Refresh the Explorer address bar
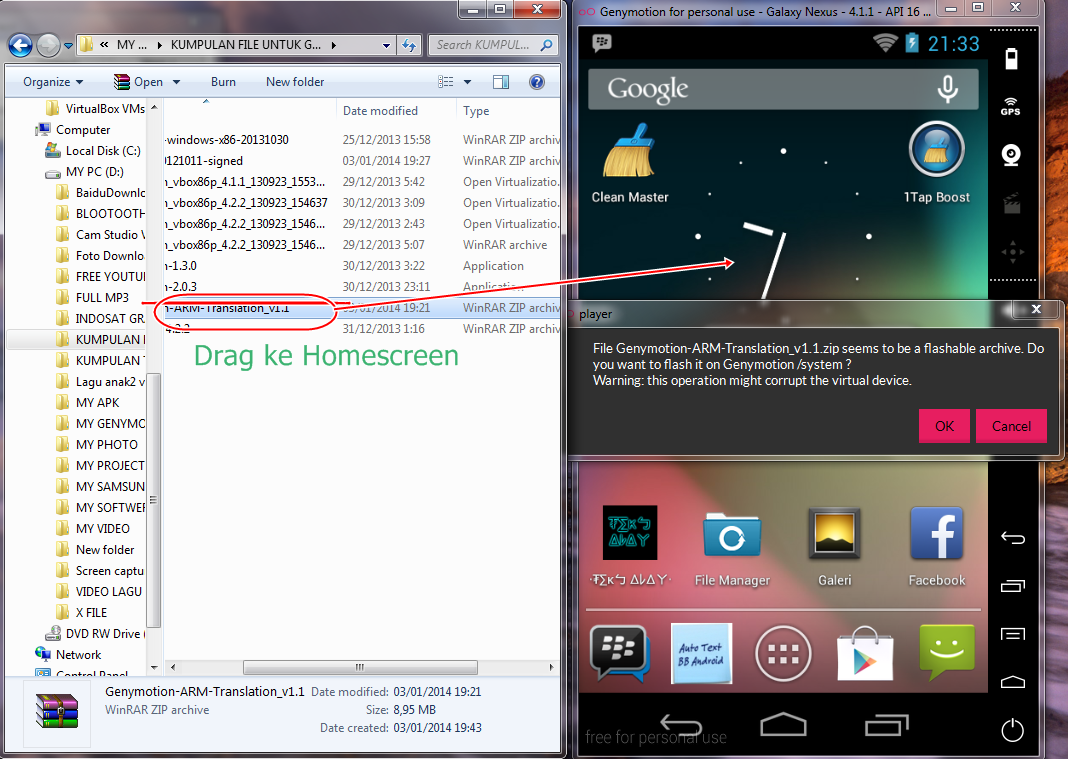This screenshot has width=1068, height=759. pos(409,46)
